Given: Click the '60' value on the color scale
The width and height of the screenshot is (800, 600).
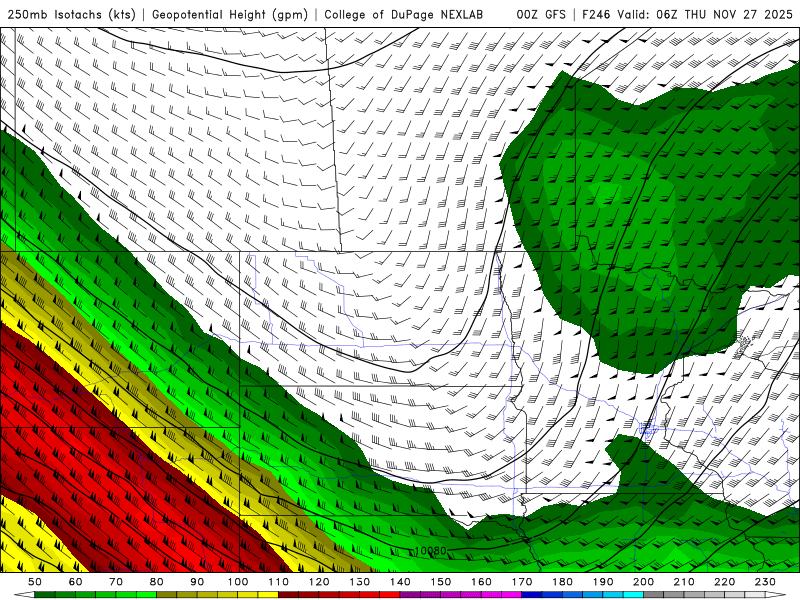Looking at the screenshot, I should (75, 582).
